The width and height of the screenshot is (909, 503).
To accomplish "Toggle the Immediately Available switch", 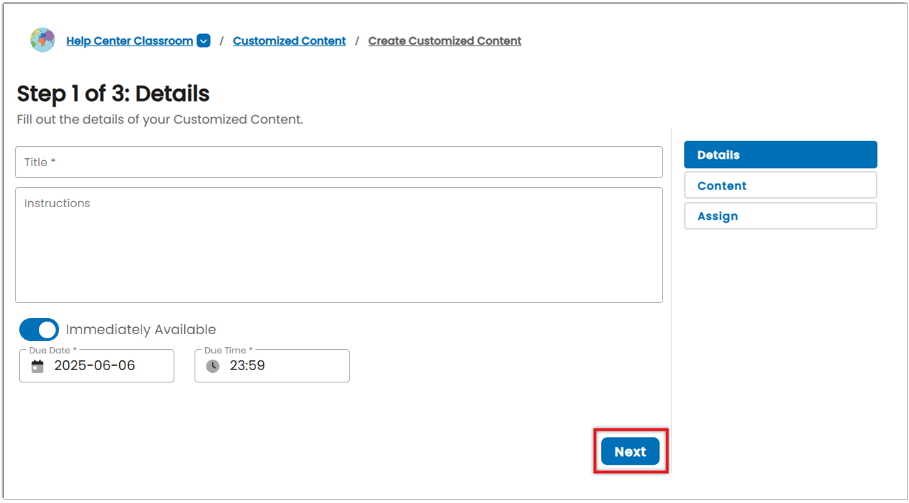I will 39,329.
